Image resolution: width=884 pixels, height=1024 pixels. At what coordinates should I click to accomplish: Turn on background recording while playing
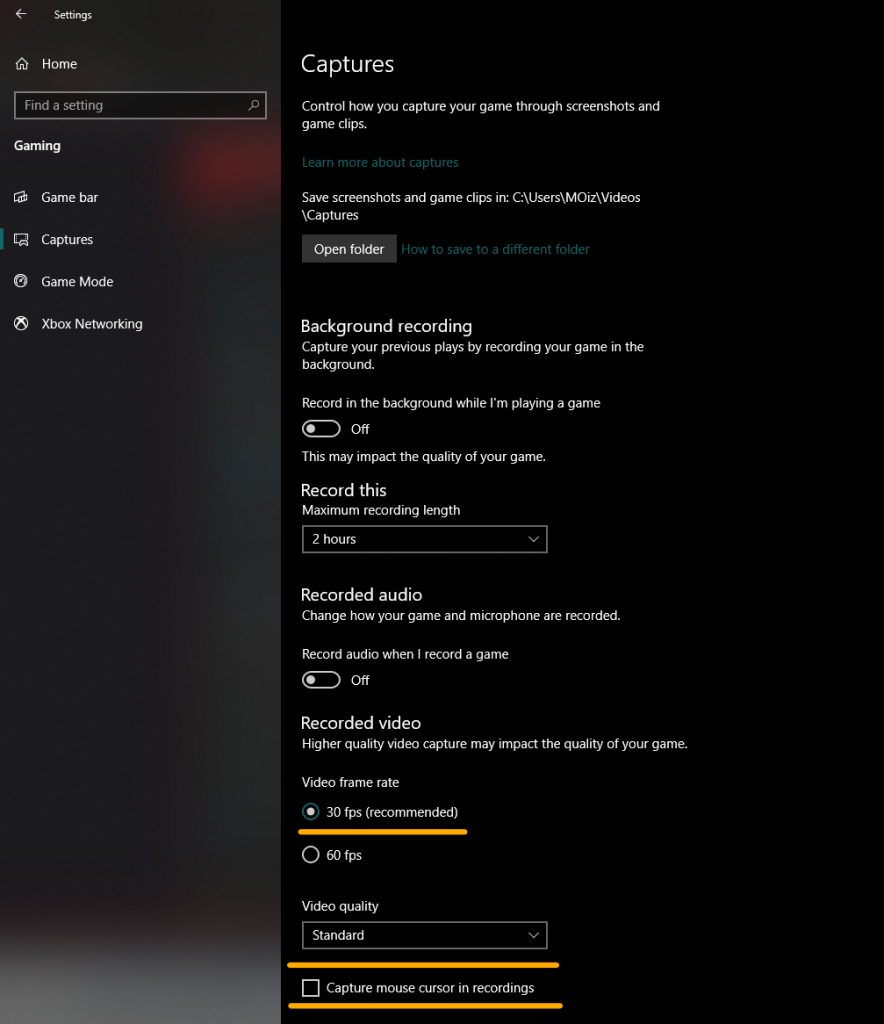(x=321, y=428)
